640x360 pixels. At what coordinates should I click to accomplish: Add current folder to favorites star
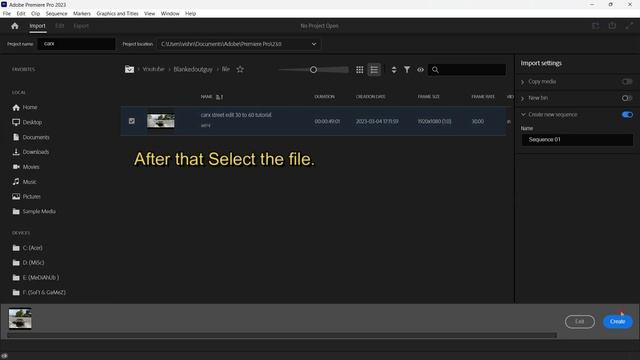(240, 69)
